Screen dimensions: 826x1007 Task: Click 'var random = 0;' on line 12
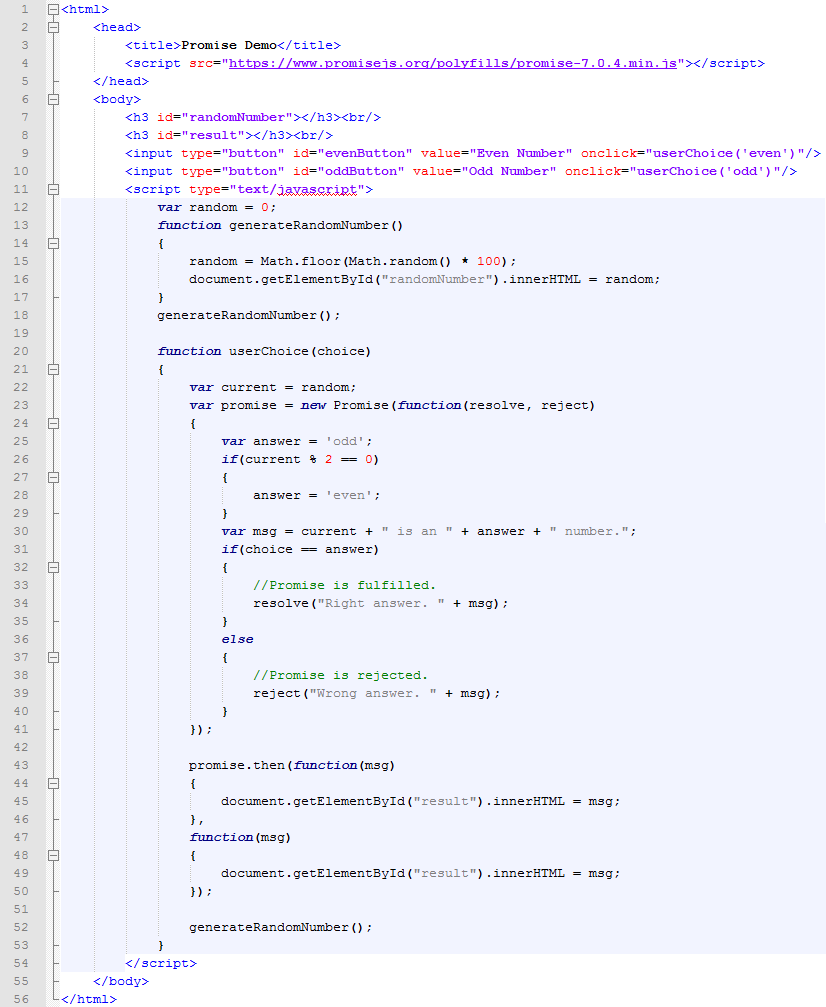[217, 207]
